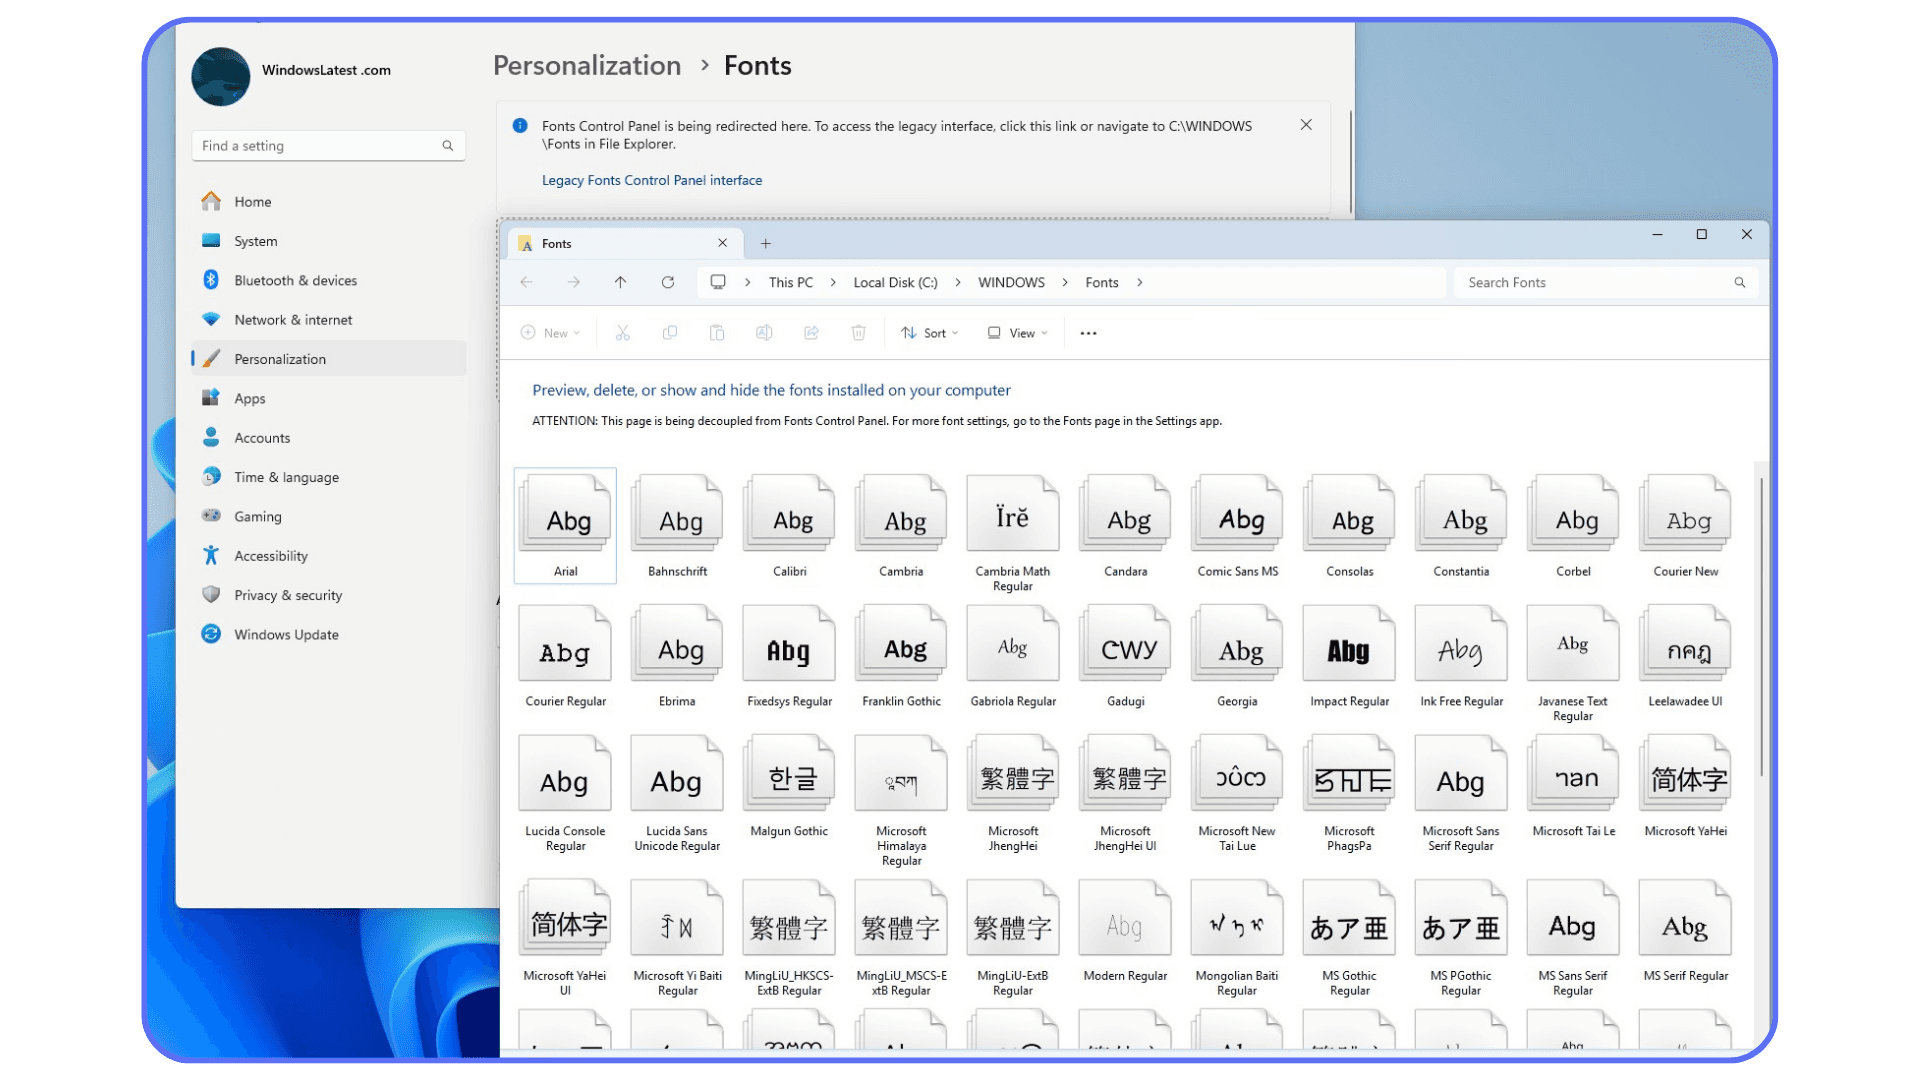Click WINDOWS in the breadcrumb path

[1011, 282]
